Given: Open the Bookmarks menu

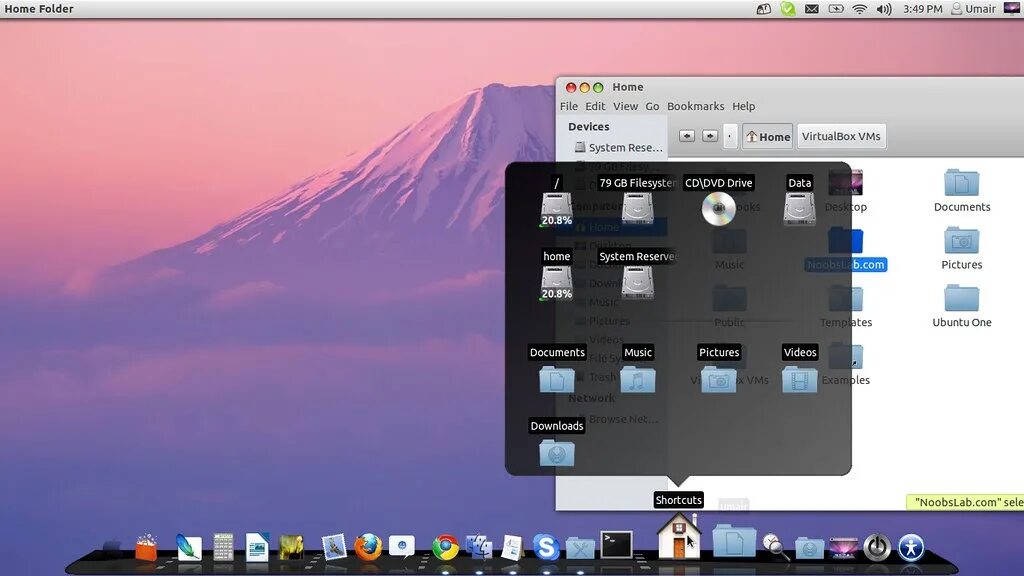Looking at the screenshot, I should click(696, 106).
